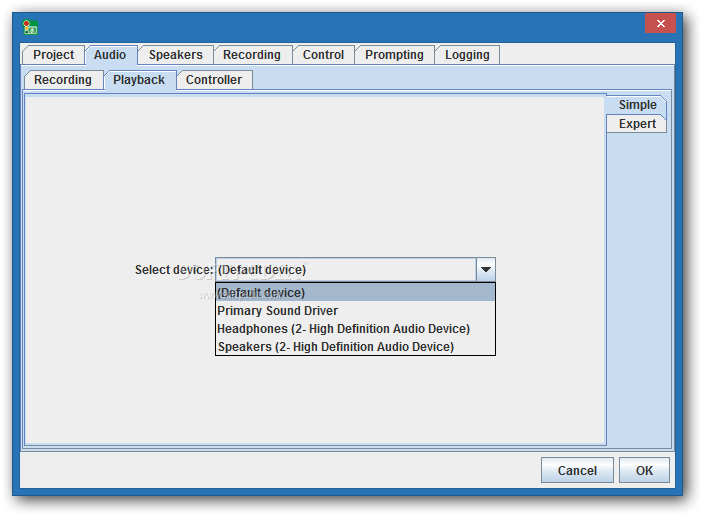Close the settings dialog window
The width and height of the screenshot is (703, 516).
click(x=660, y=23)
